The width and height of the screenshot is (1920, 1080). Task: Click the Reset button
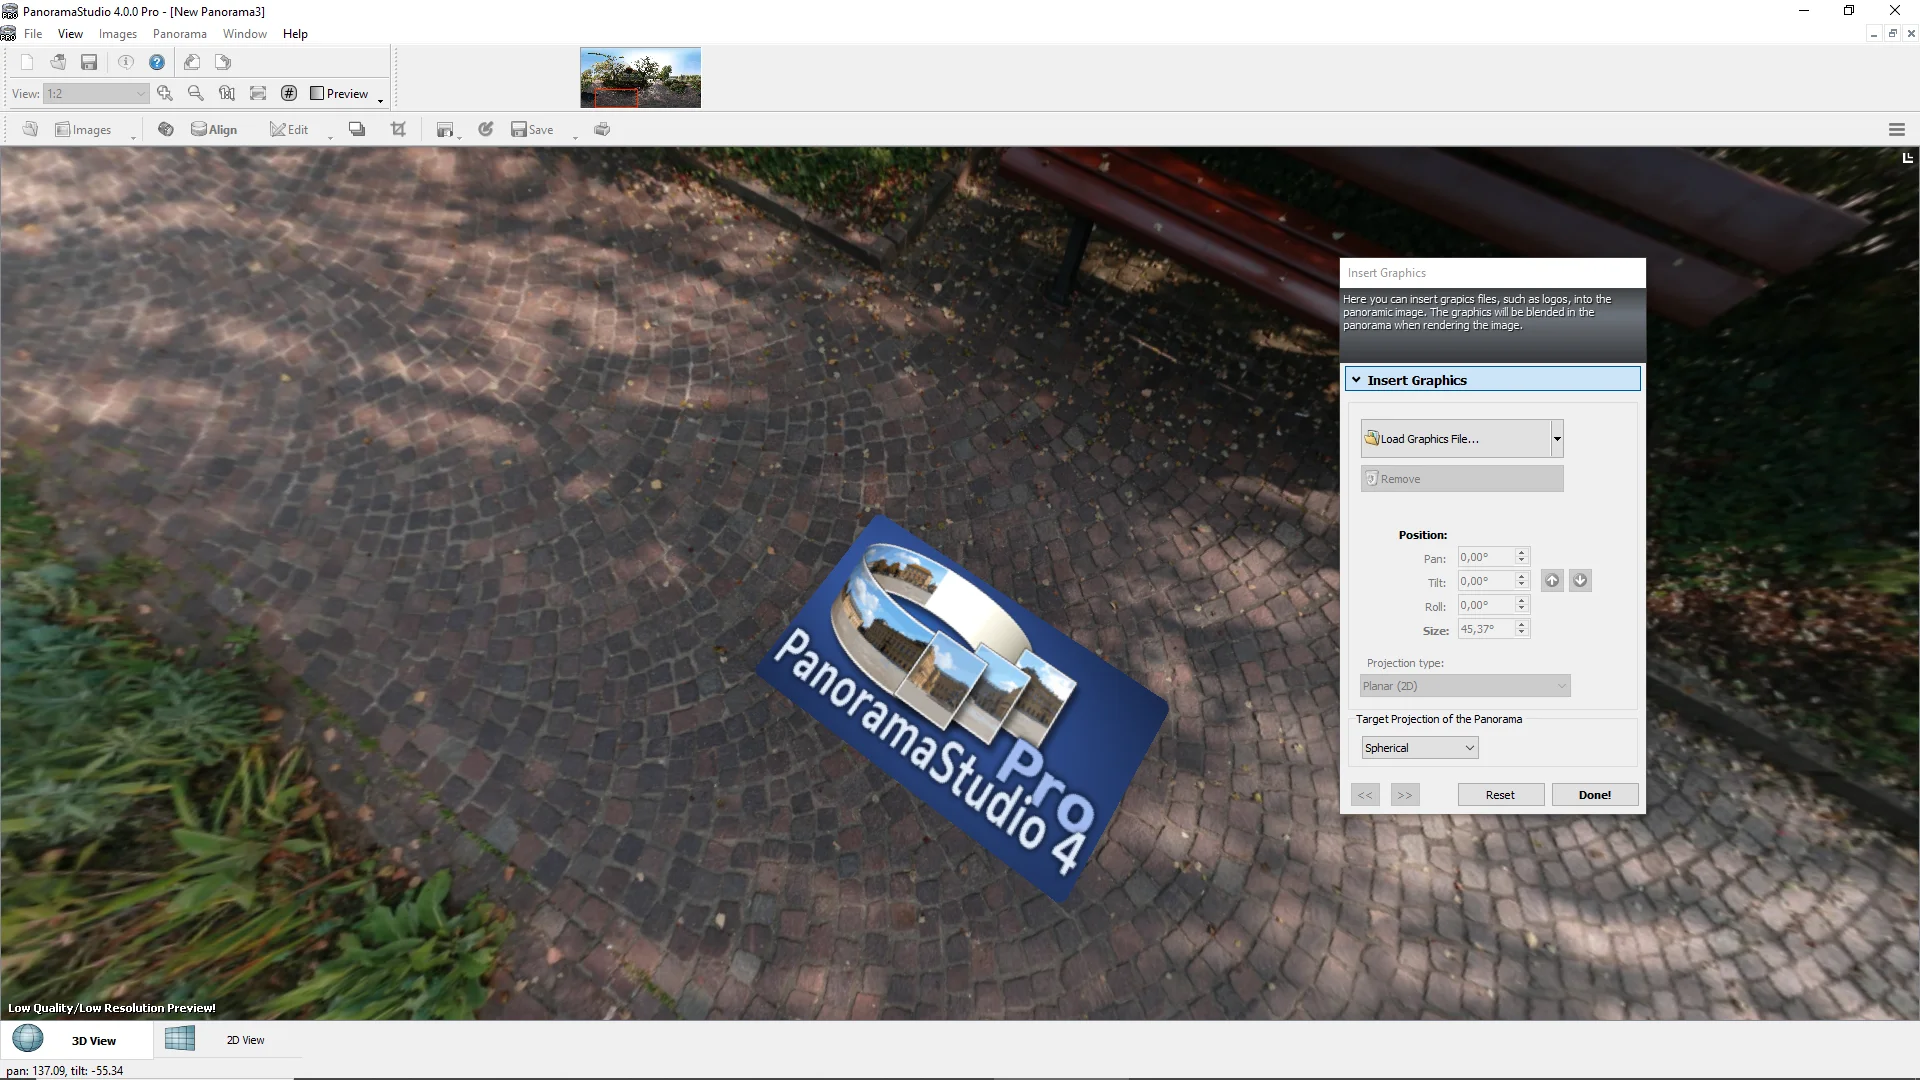click(1500, 794)
